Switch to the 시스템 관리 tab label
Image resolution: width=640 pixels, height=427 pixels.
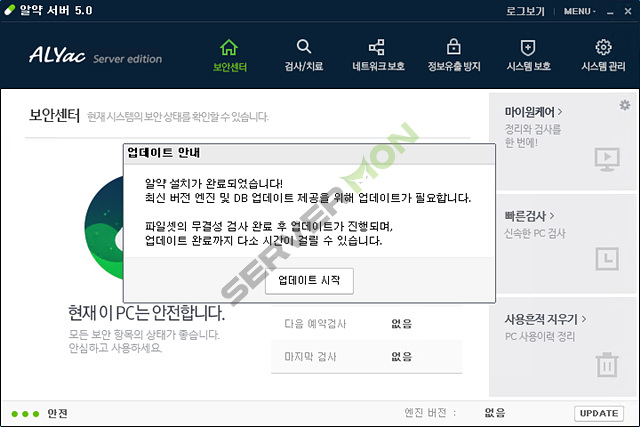603,66
